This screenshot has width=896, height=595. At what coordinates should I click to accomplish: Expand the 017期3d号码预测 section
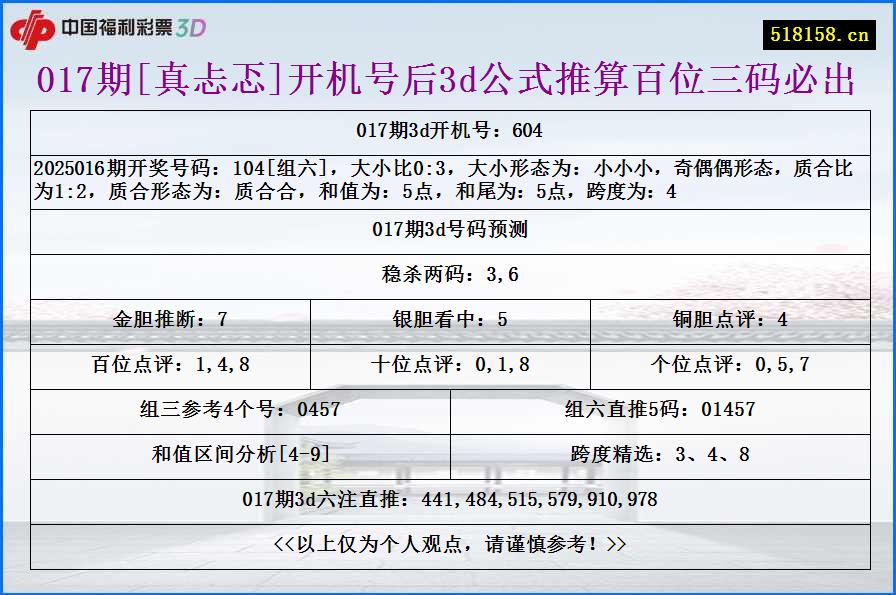(448, 231)
